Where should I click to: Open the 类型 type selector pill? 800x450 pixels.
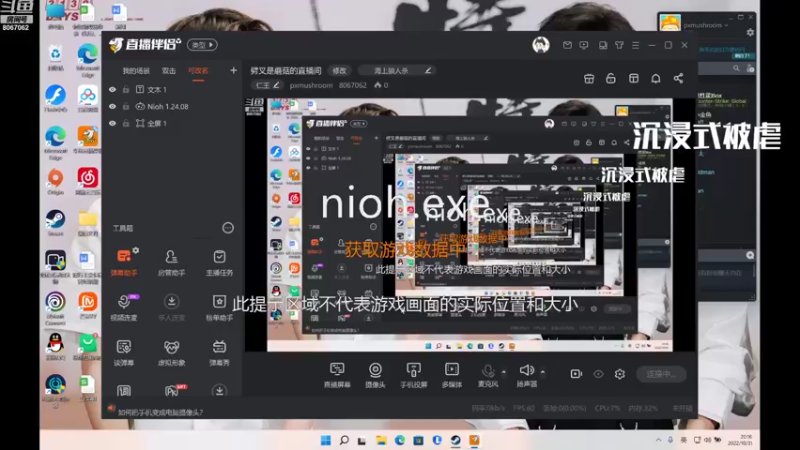click(x=202, y=45)
